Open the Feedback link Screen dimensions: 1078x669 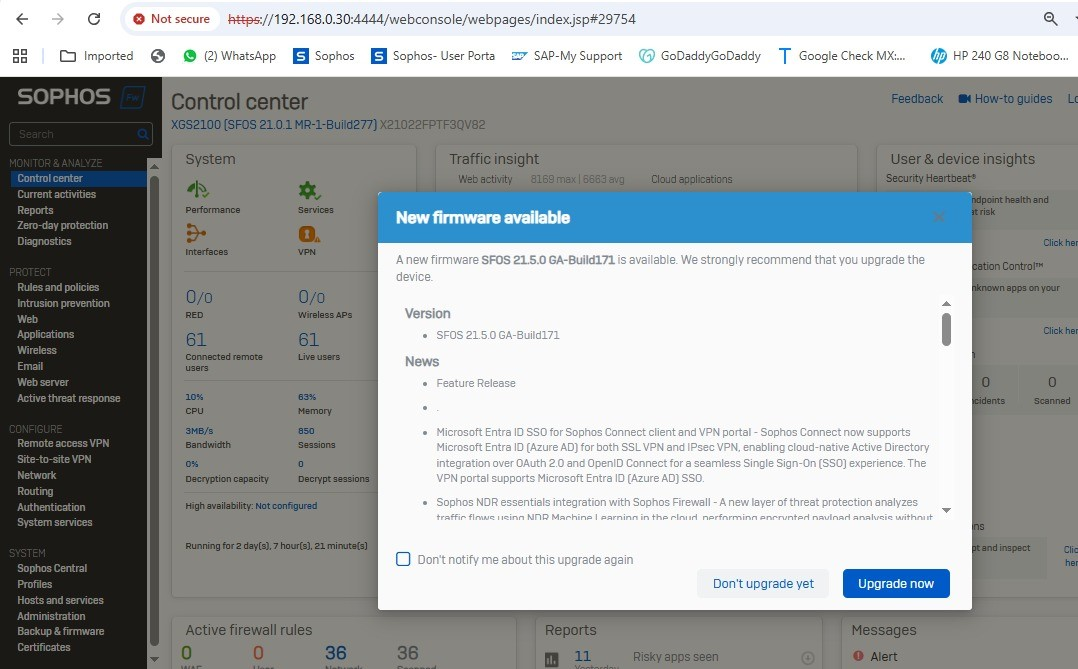917,99
